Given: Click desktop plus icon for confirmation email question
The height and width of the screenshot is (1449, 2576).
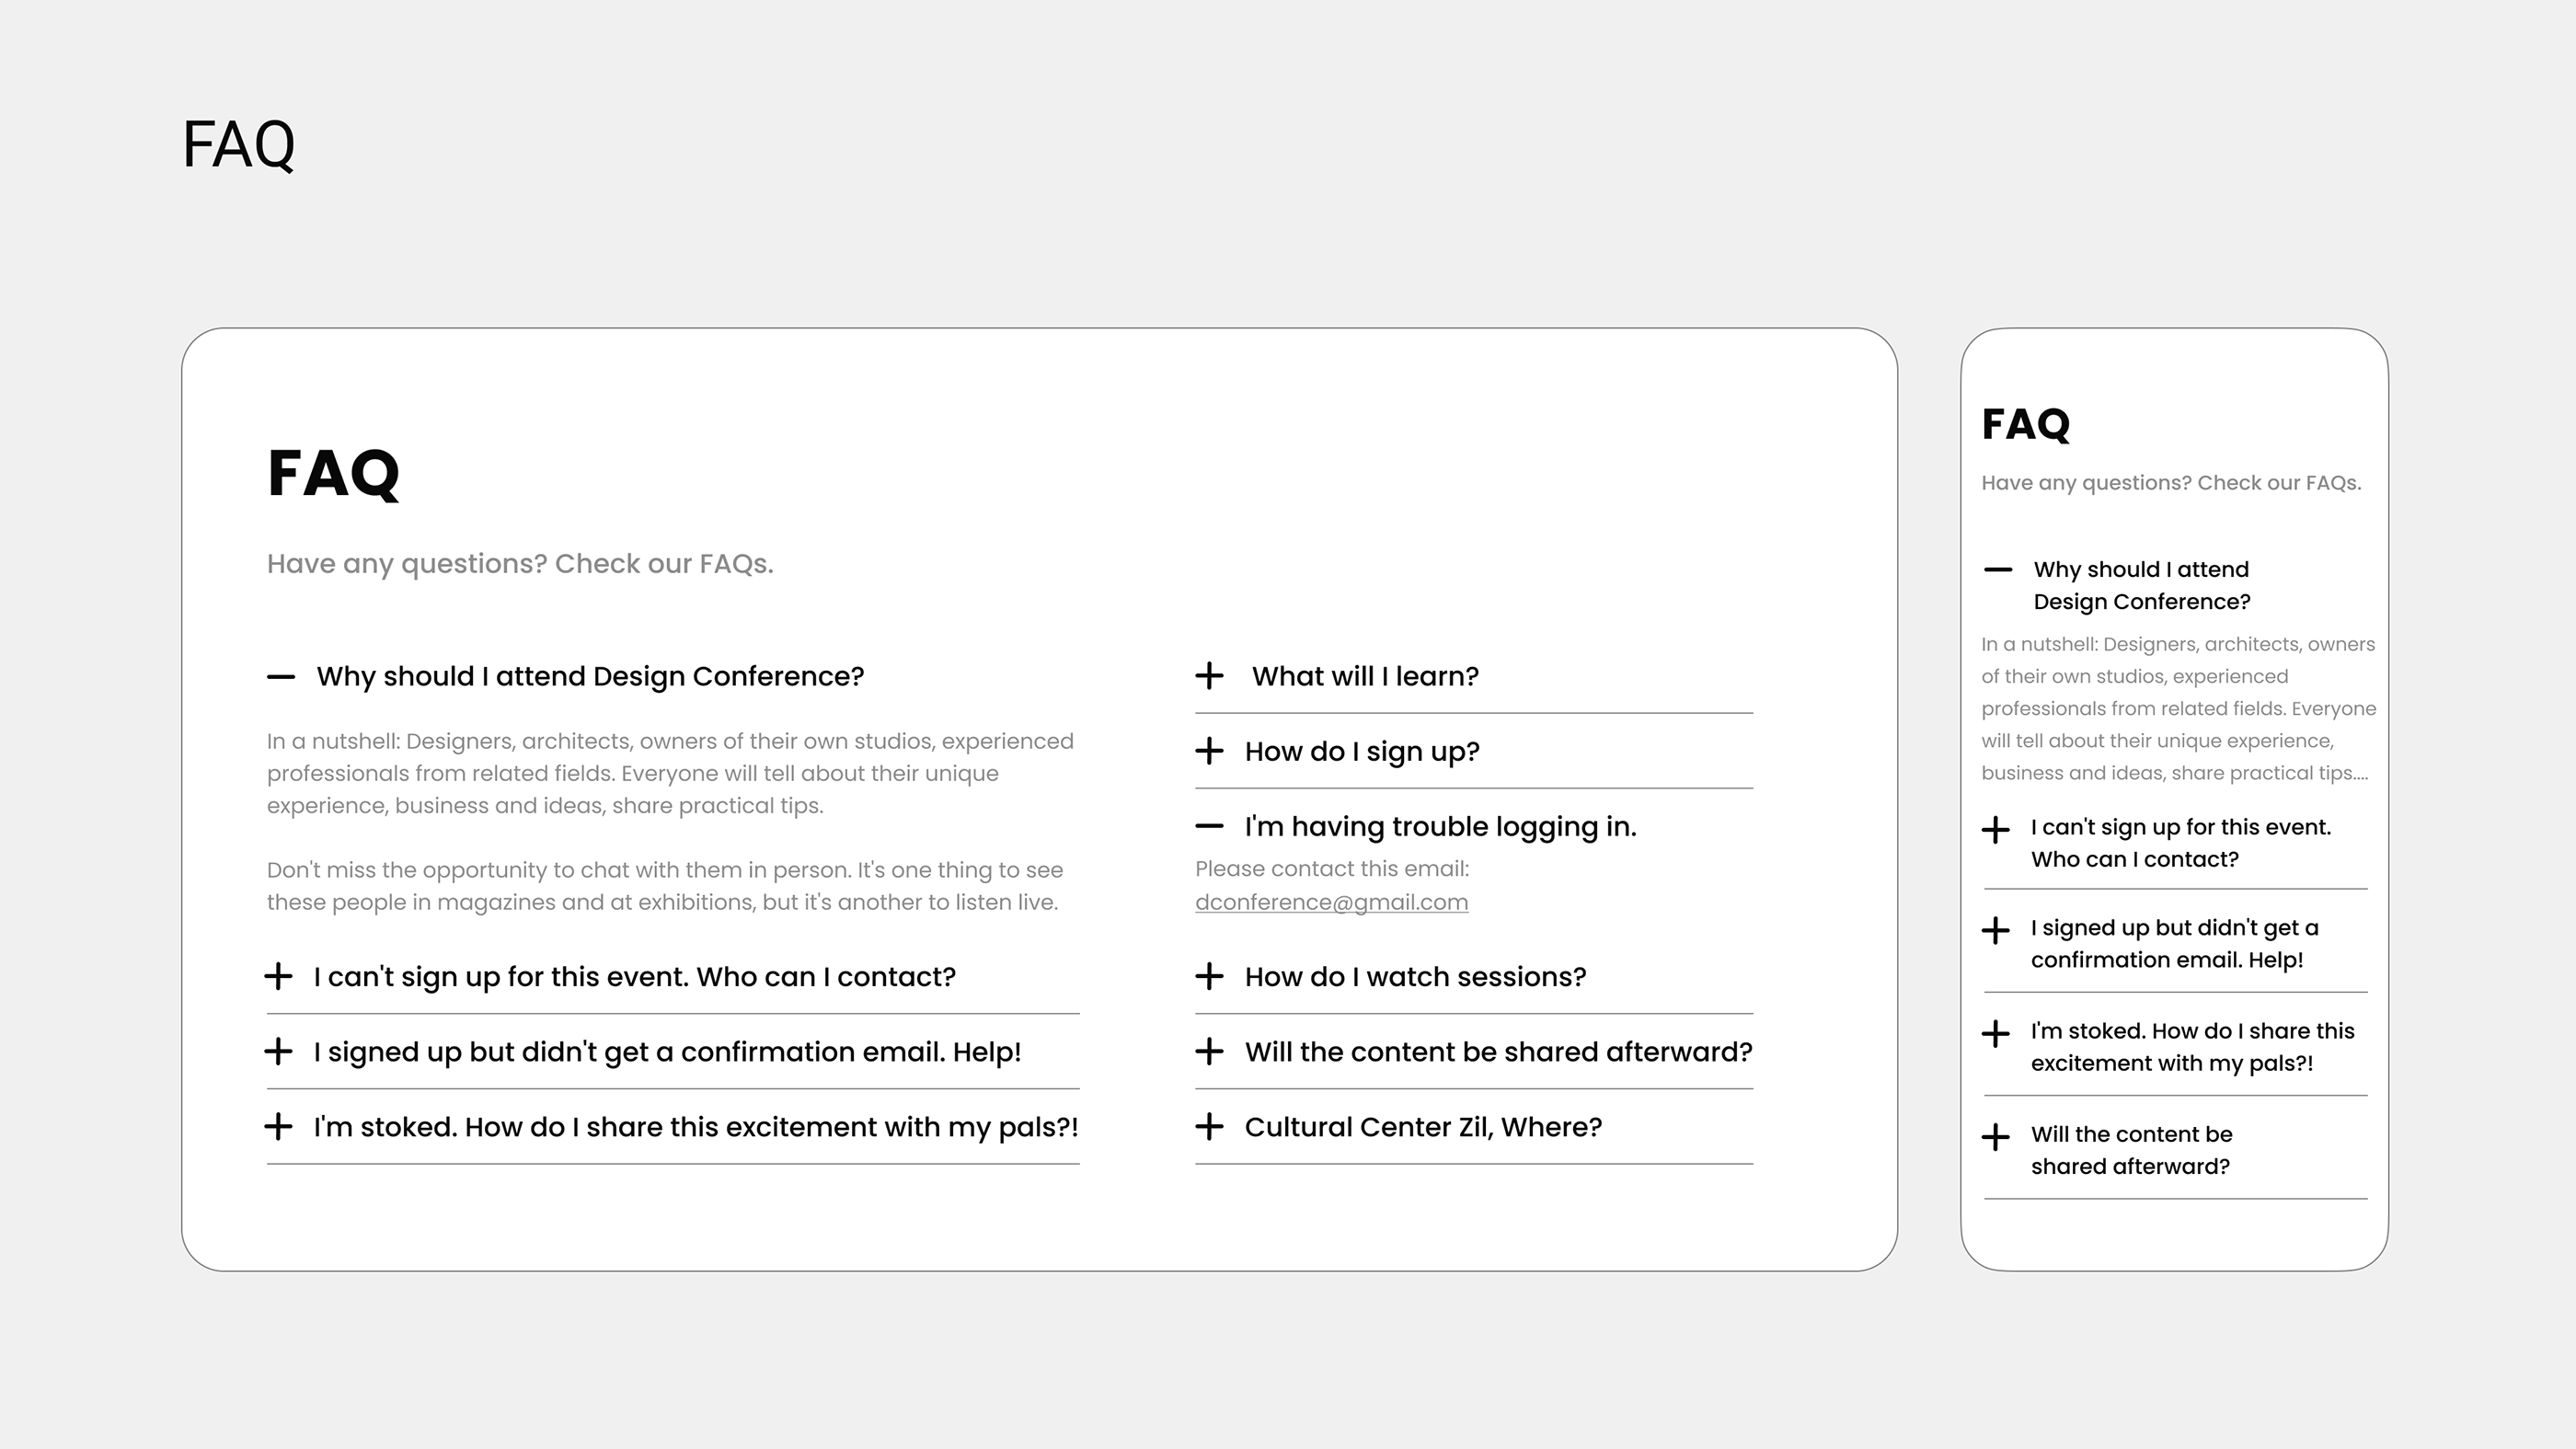Looking at the screenshot, I should 279,1051.
